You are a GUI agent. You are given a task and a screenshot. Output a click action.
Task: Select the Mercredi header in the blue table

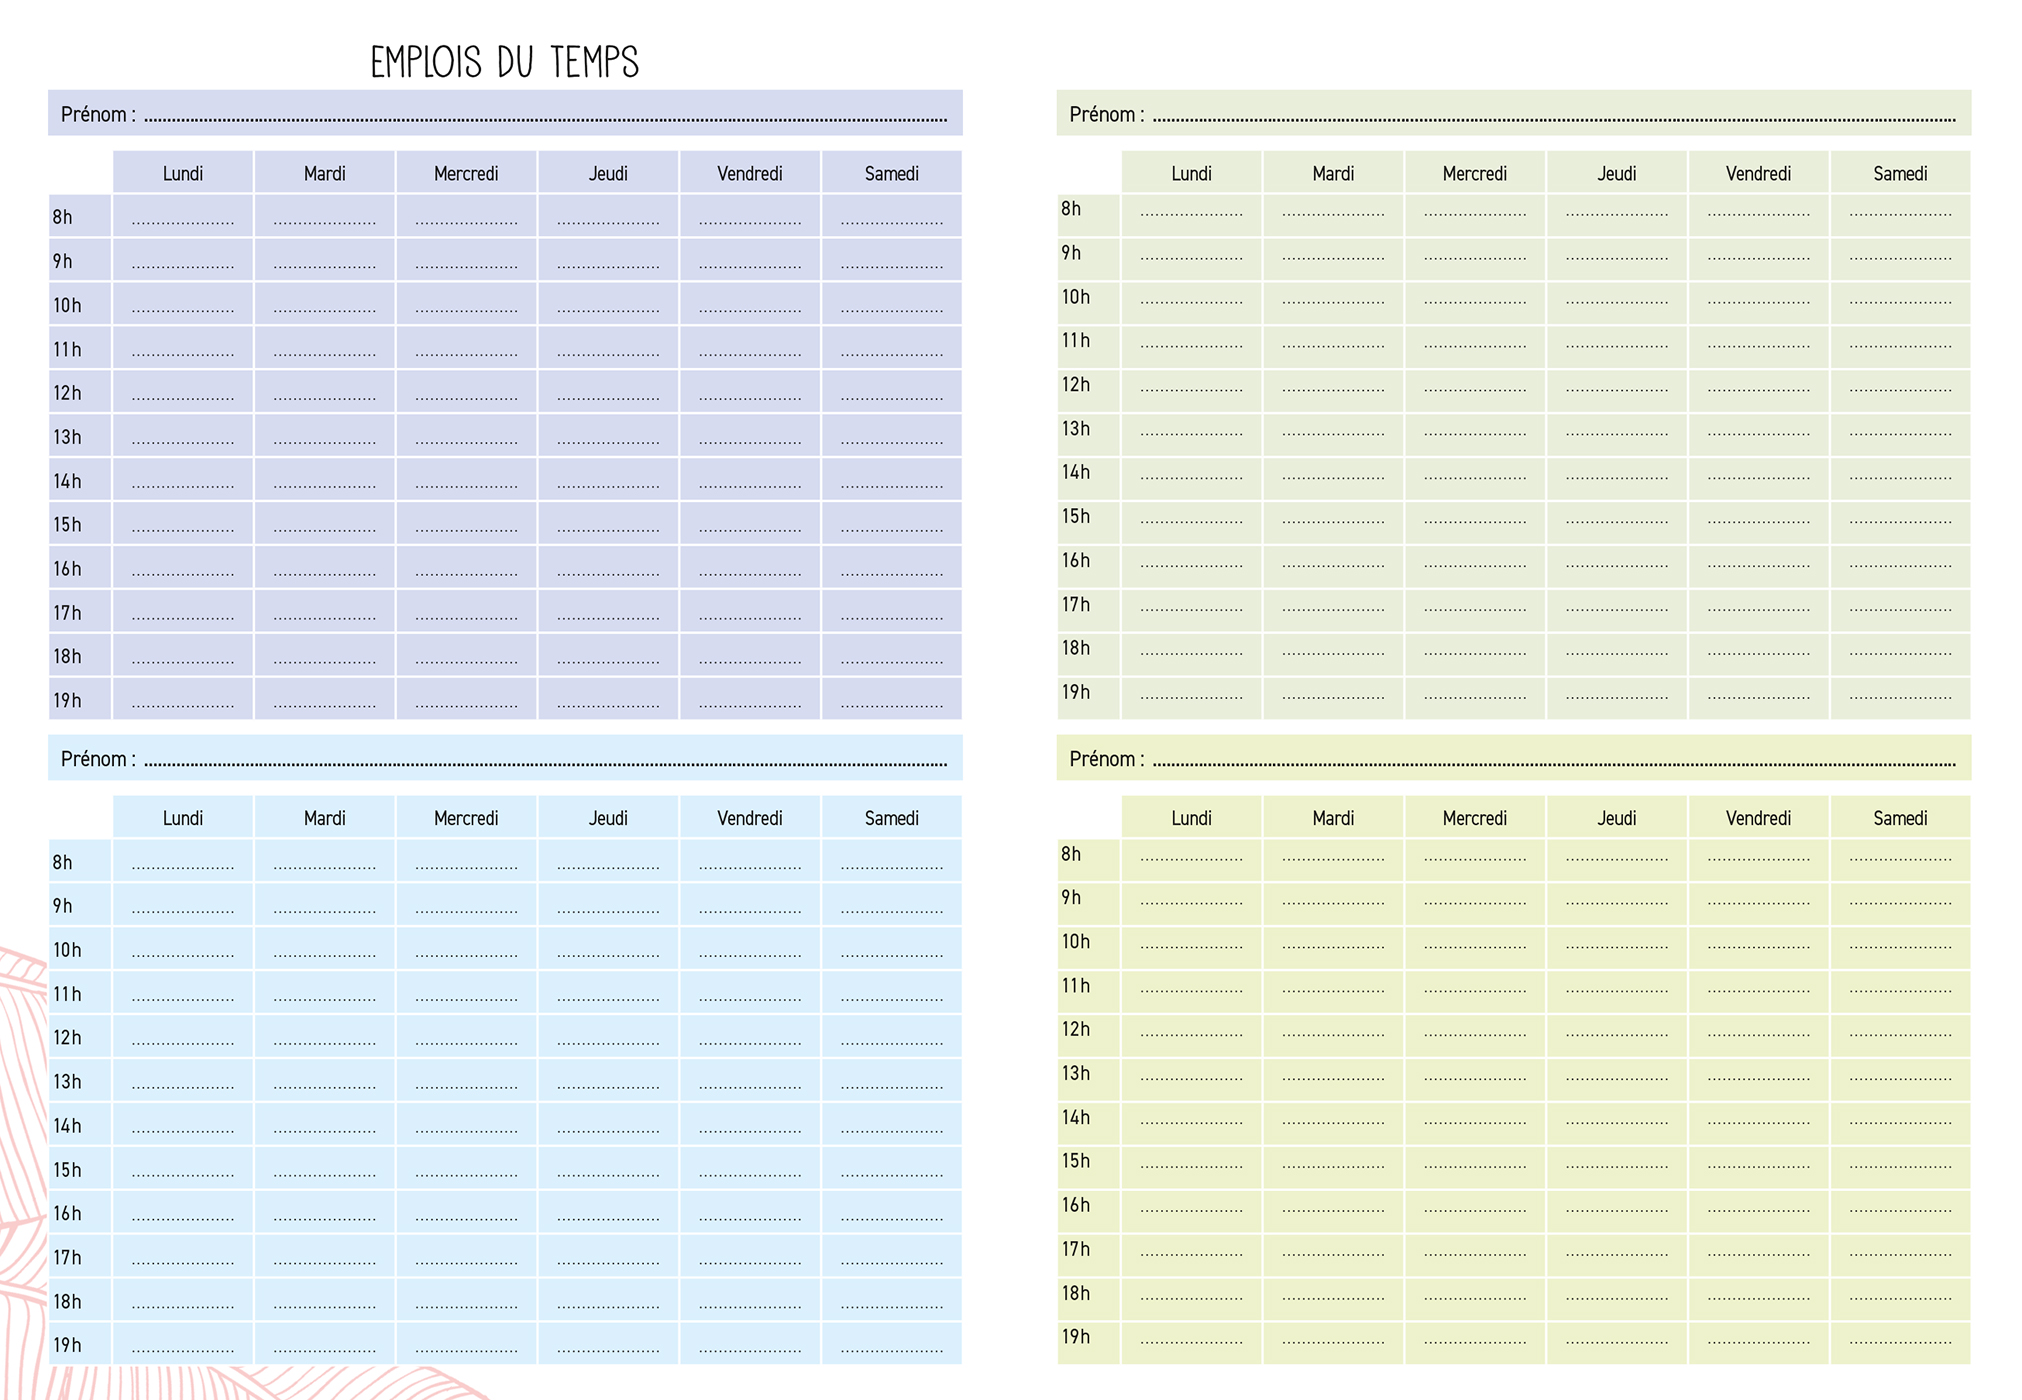[x=466, y=818]
